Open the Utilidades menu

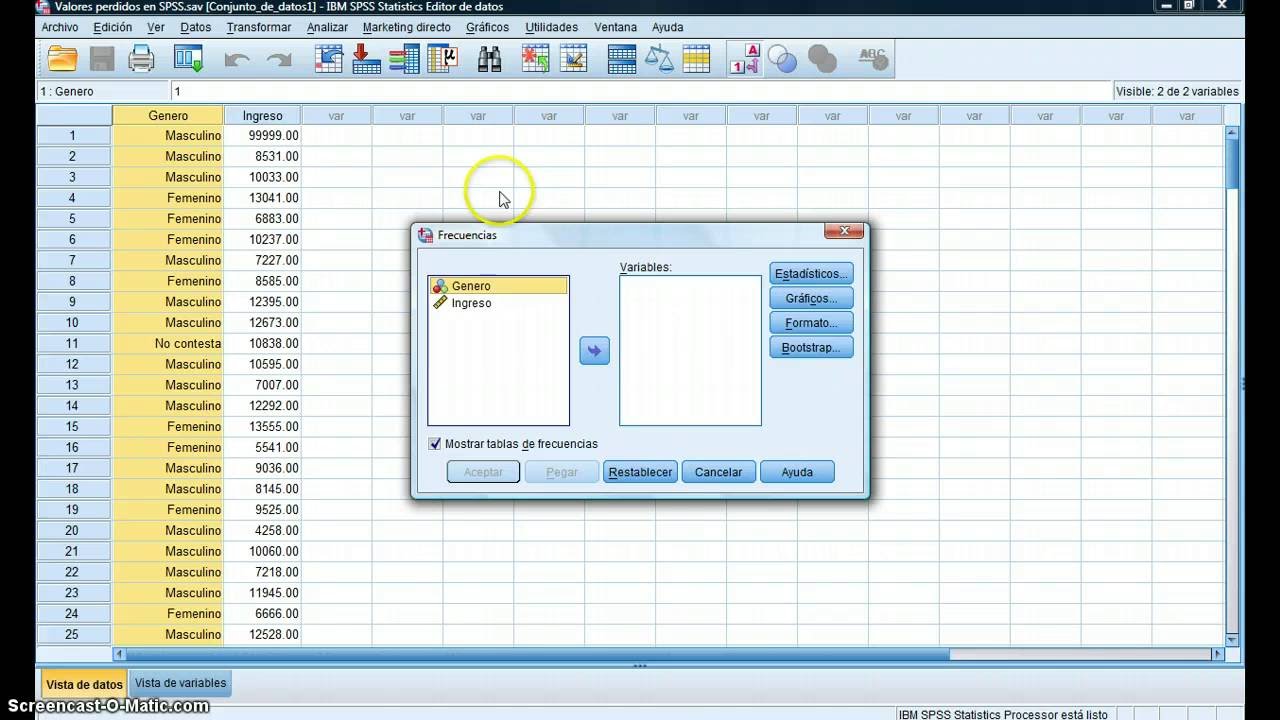click(552, 27)
